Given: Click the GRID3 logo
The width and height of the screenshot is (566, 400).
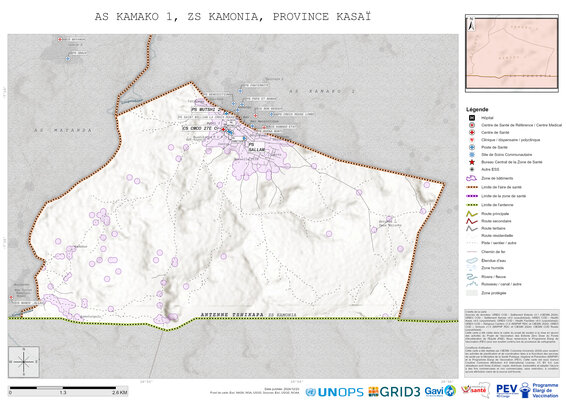Looking at the screenshot, I should (x=394, y=392).
